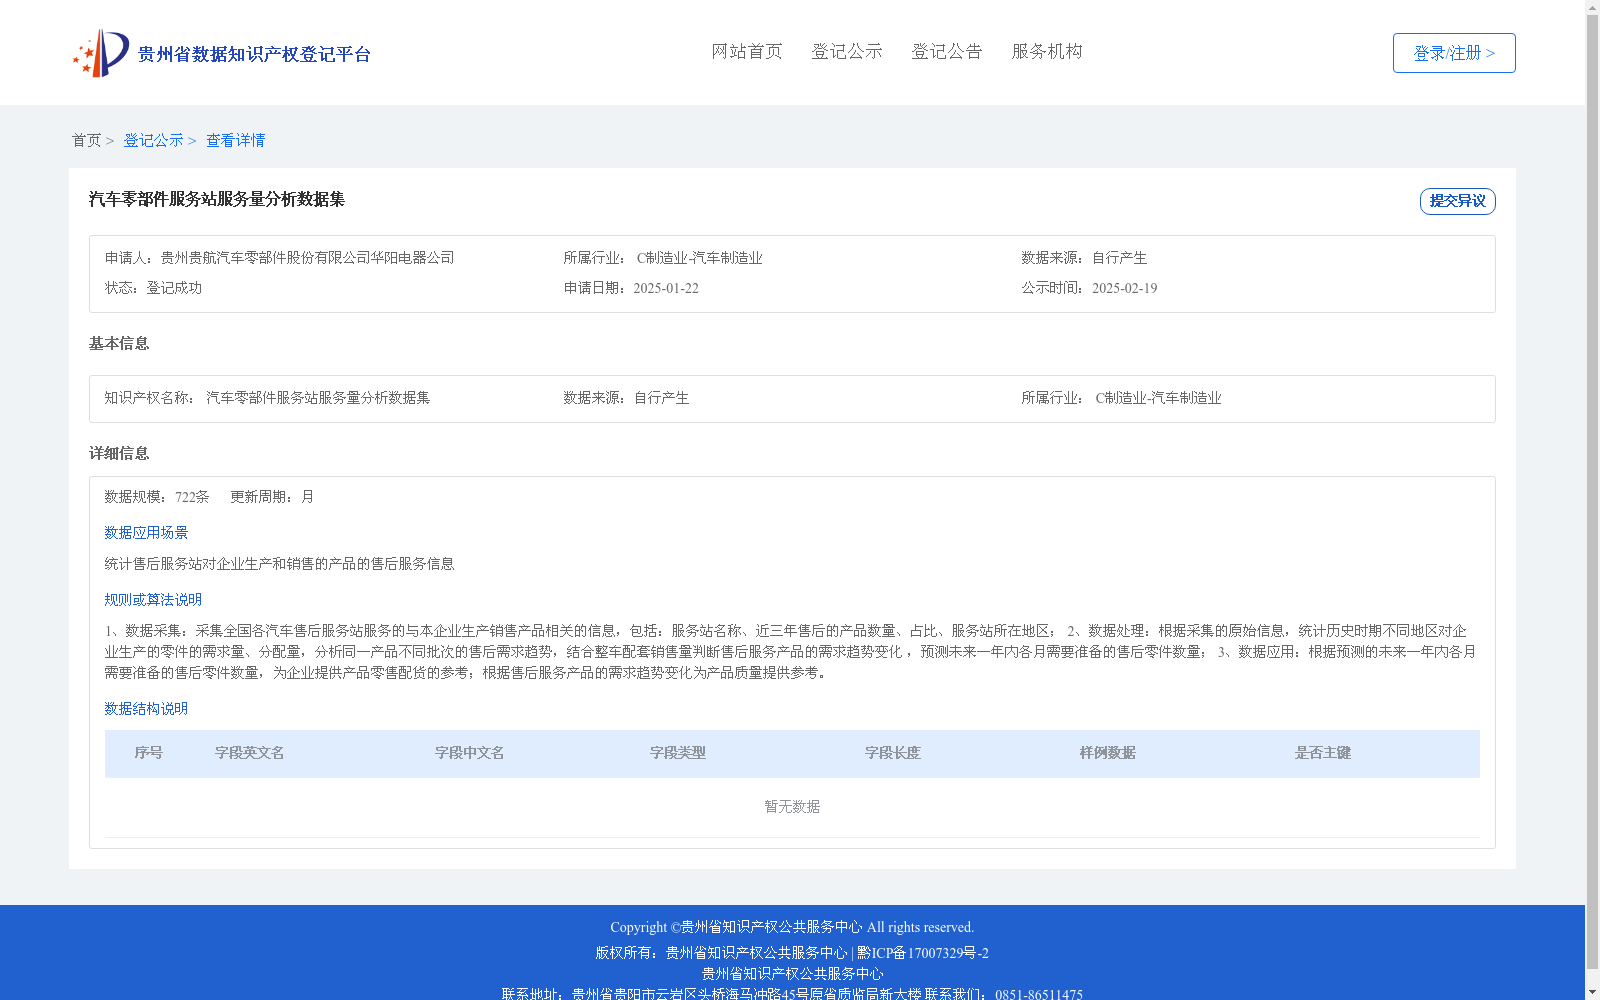Click the 查看详情 breadcrumb

(x=236, y=140)
